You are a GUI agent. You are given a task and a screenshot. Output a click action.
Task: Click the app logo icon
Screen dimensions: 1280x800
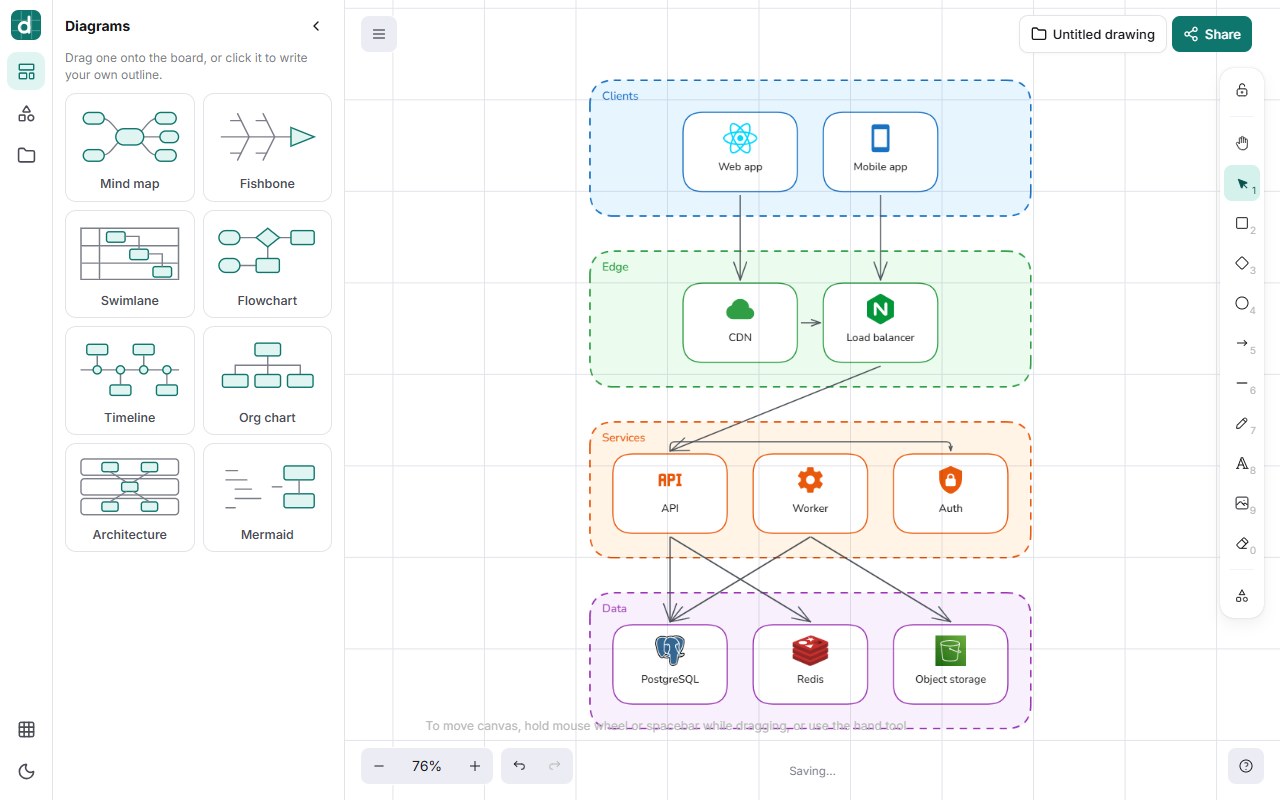[x=26, y=25]
